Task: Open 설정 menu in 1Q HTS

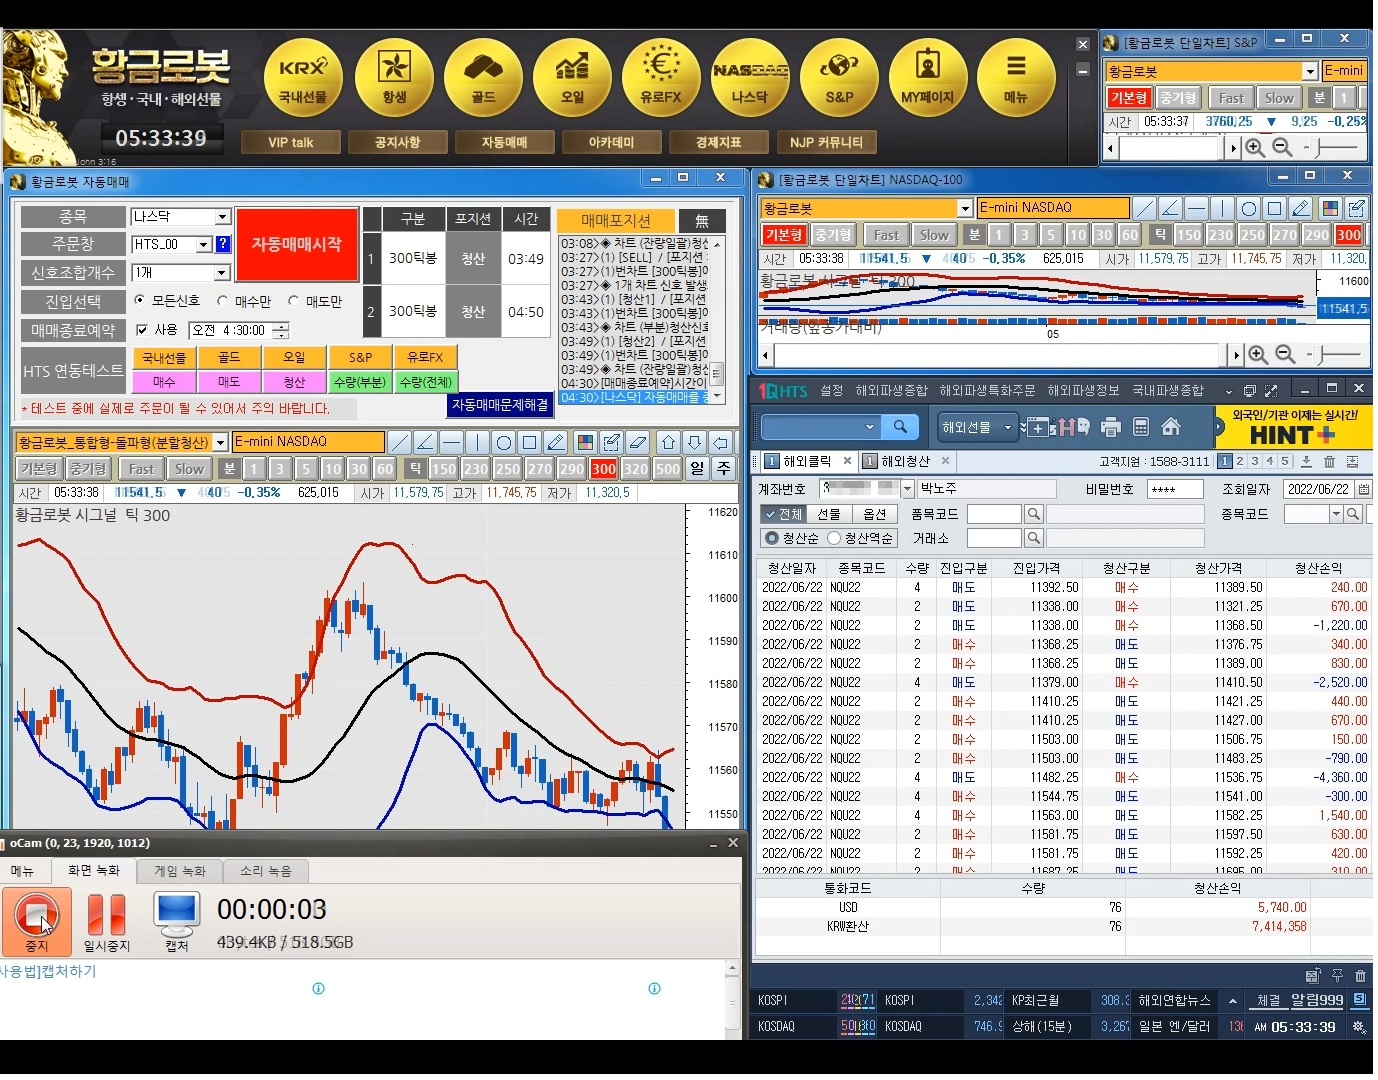Action: point(831,390)
